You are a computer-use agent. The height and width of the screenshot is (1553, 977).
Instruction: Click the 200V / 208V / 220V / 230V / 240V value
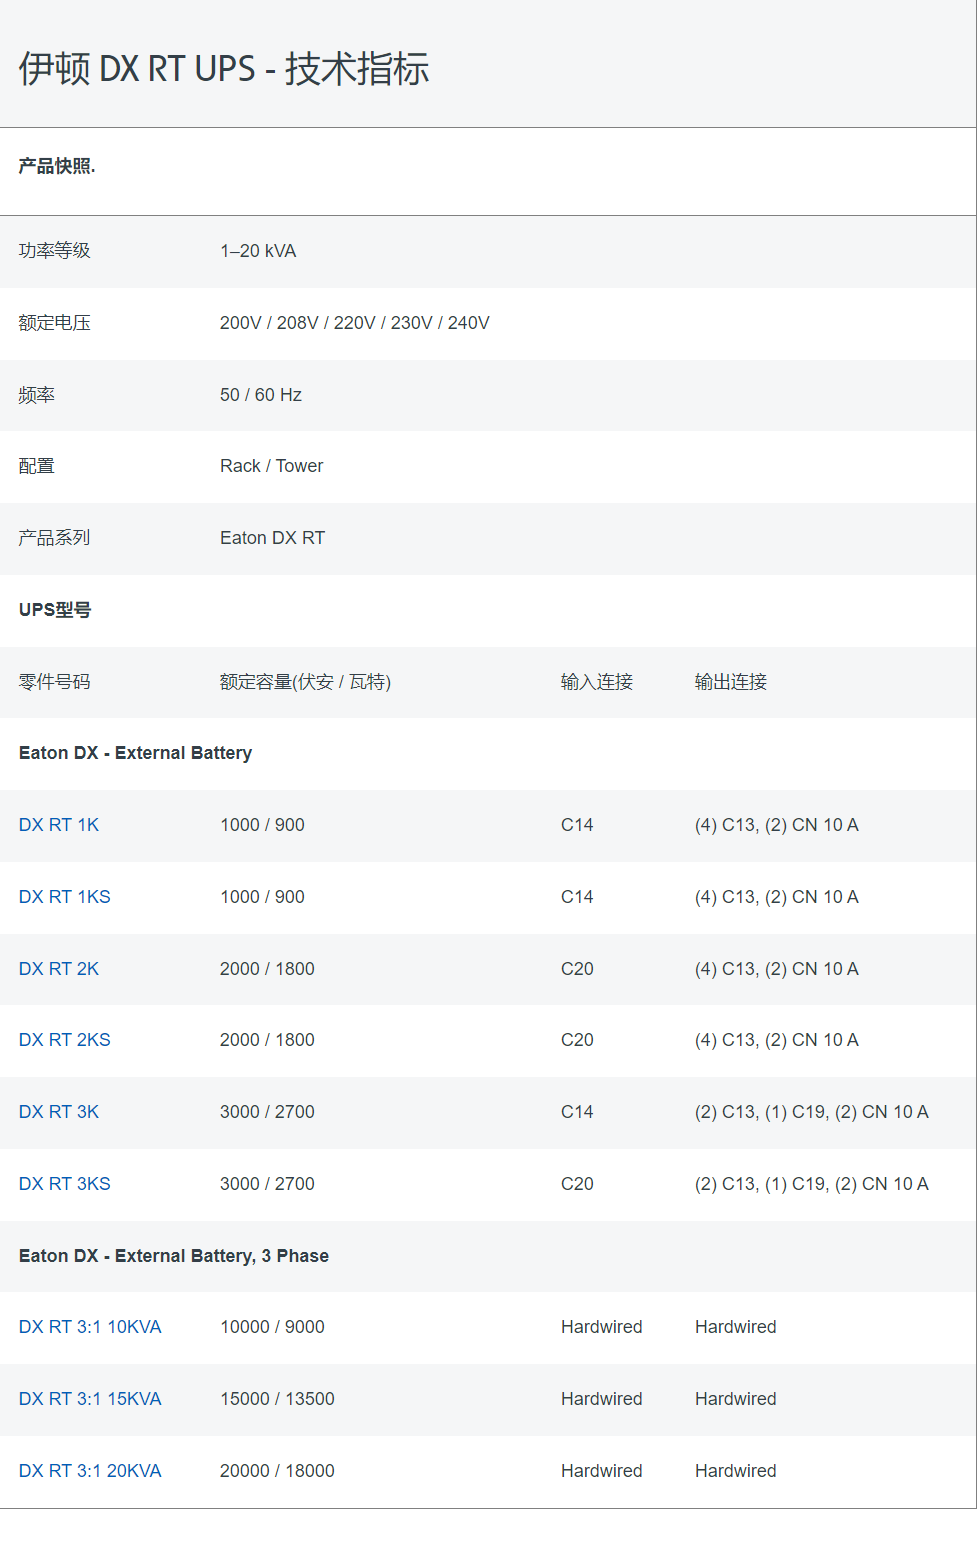[x=355, y=323]
